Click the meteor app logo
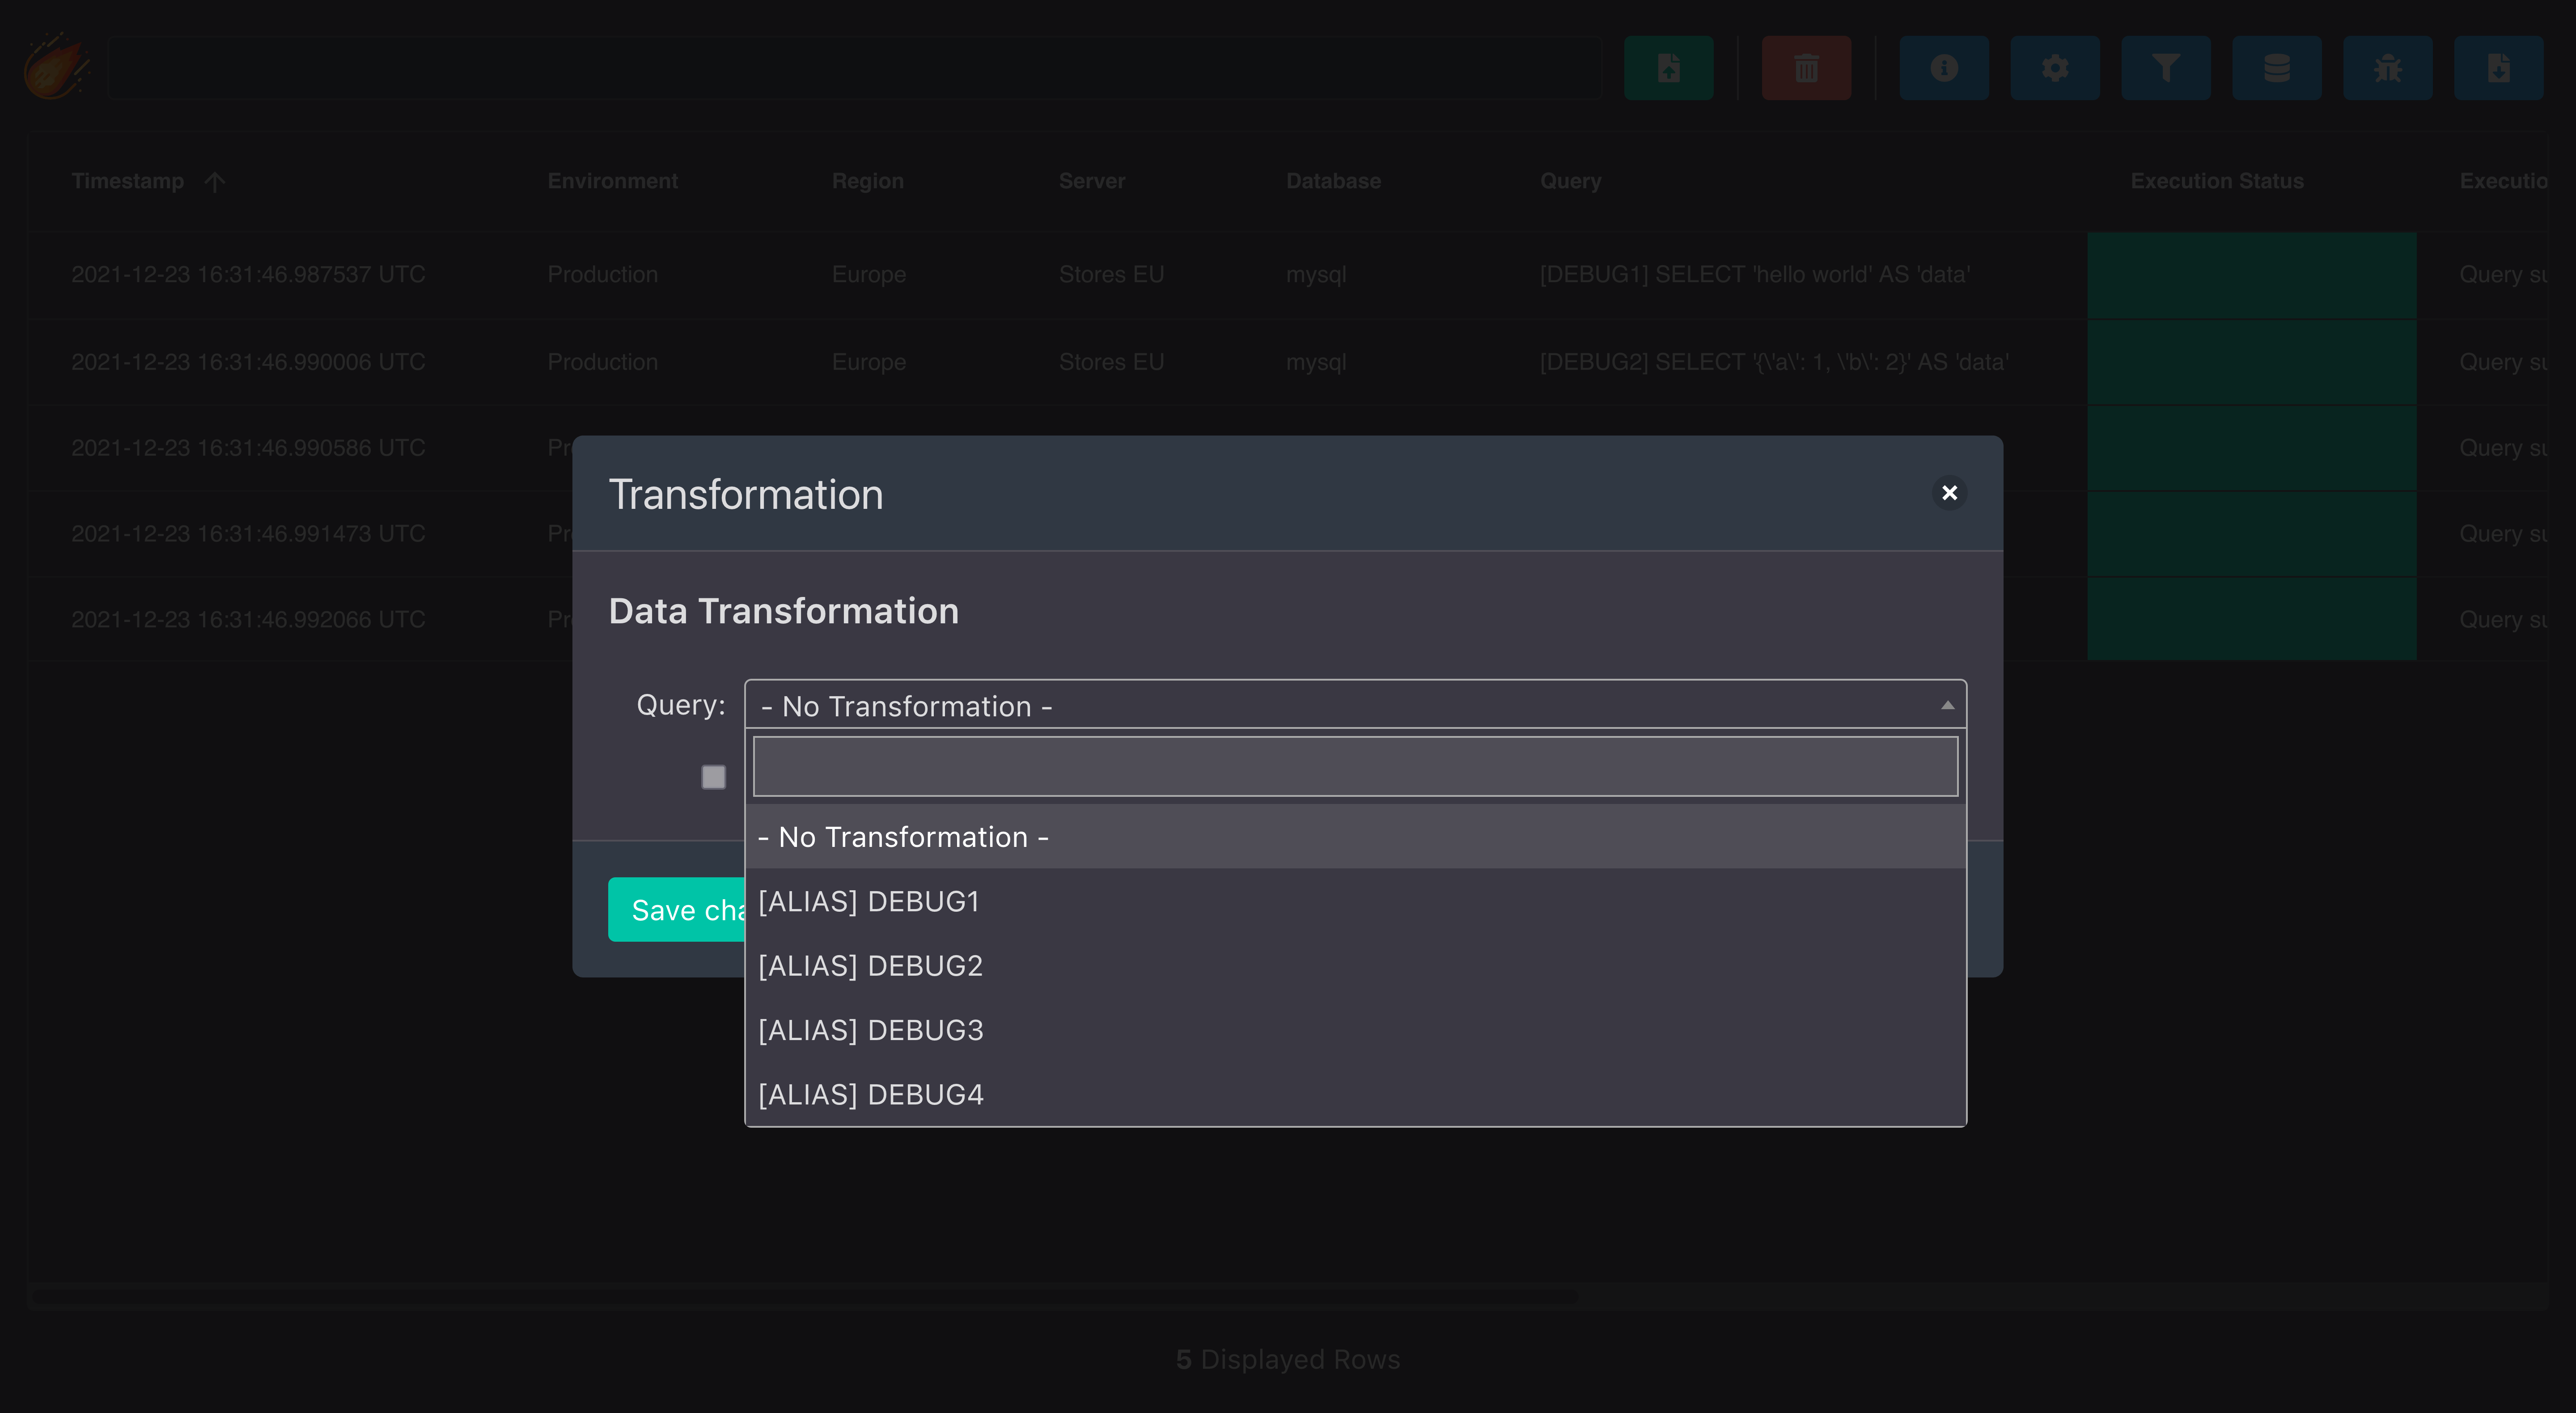 (57, 67)
